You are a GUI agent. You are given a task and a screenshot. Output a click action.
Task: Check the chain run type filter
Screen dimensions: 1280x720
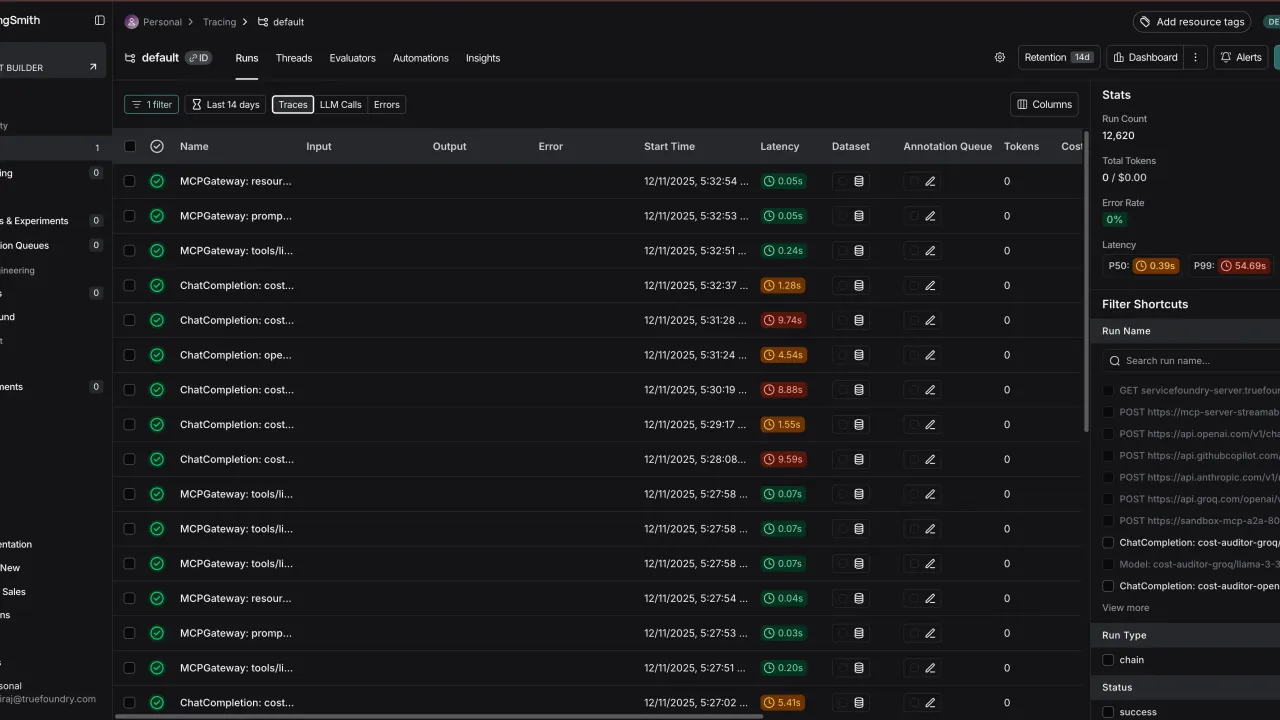[x=1108, y=660]
